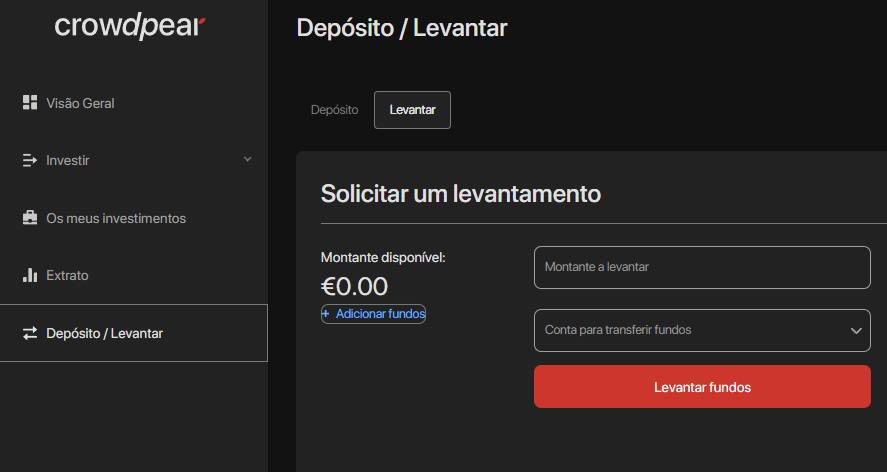Click the bar chart icon beside Extrato

click(30, 275)
